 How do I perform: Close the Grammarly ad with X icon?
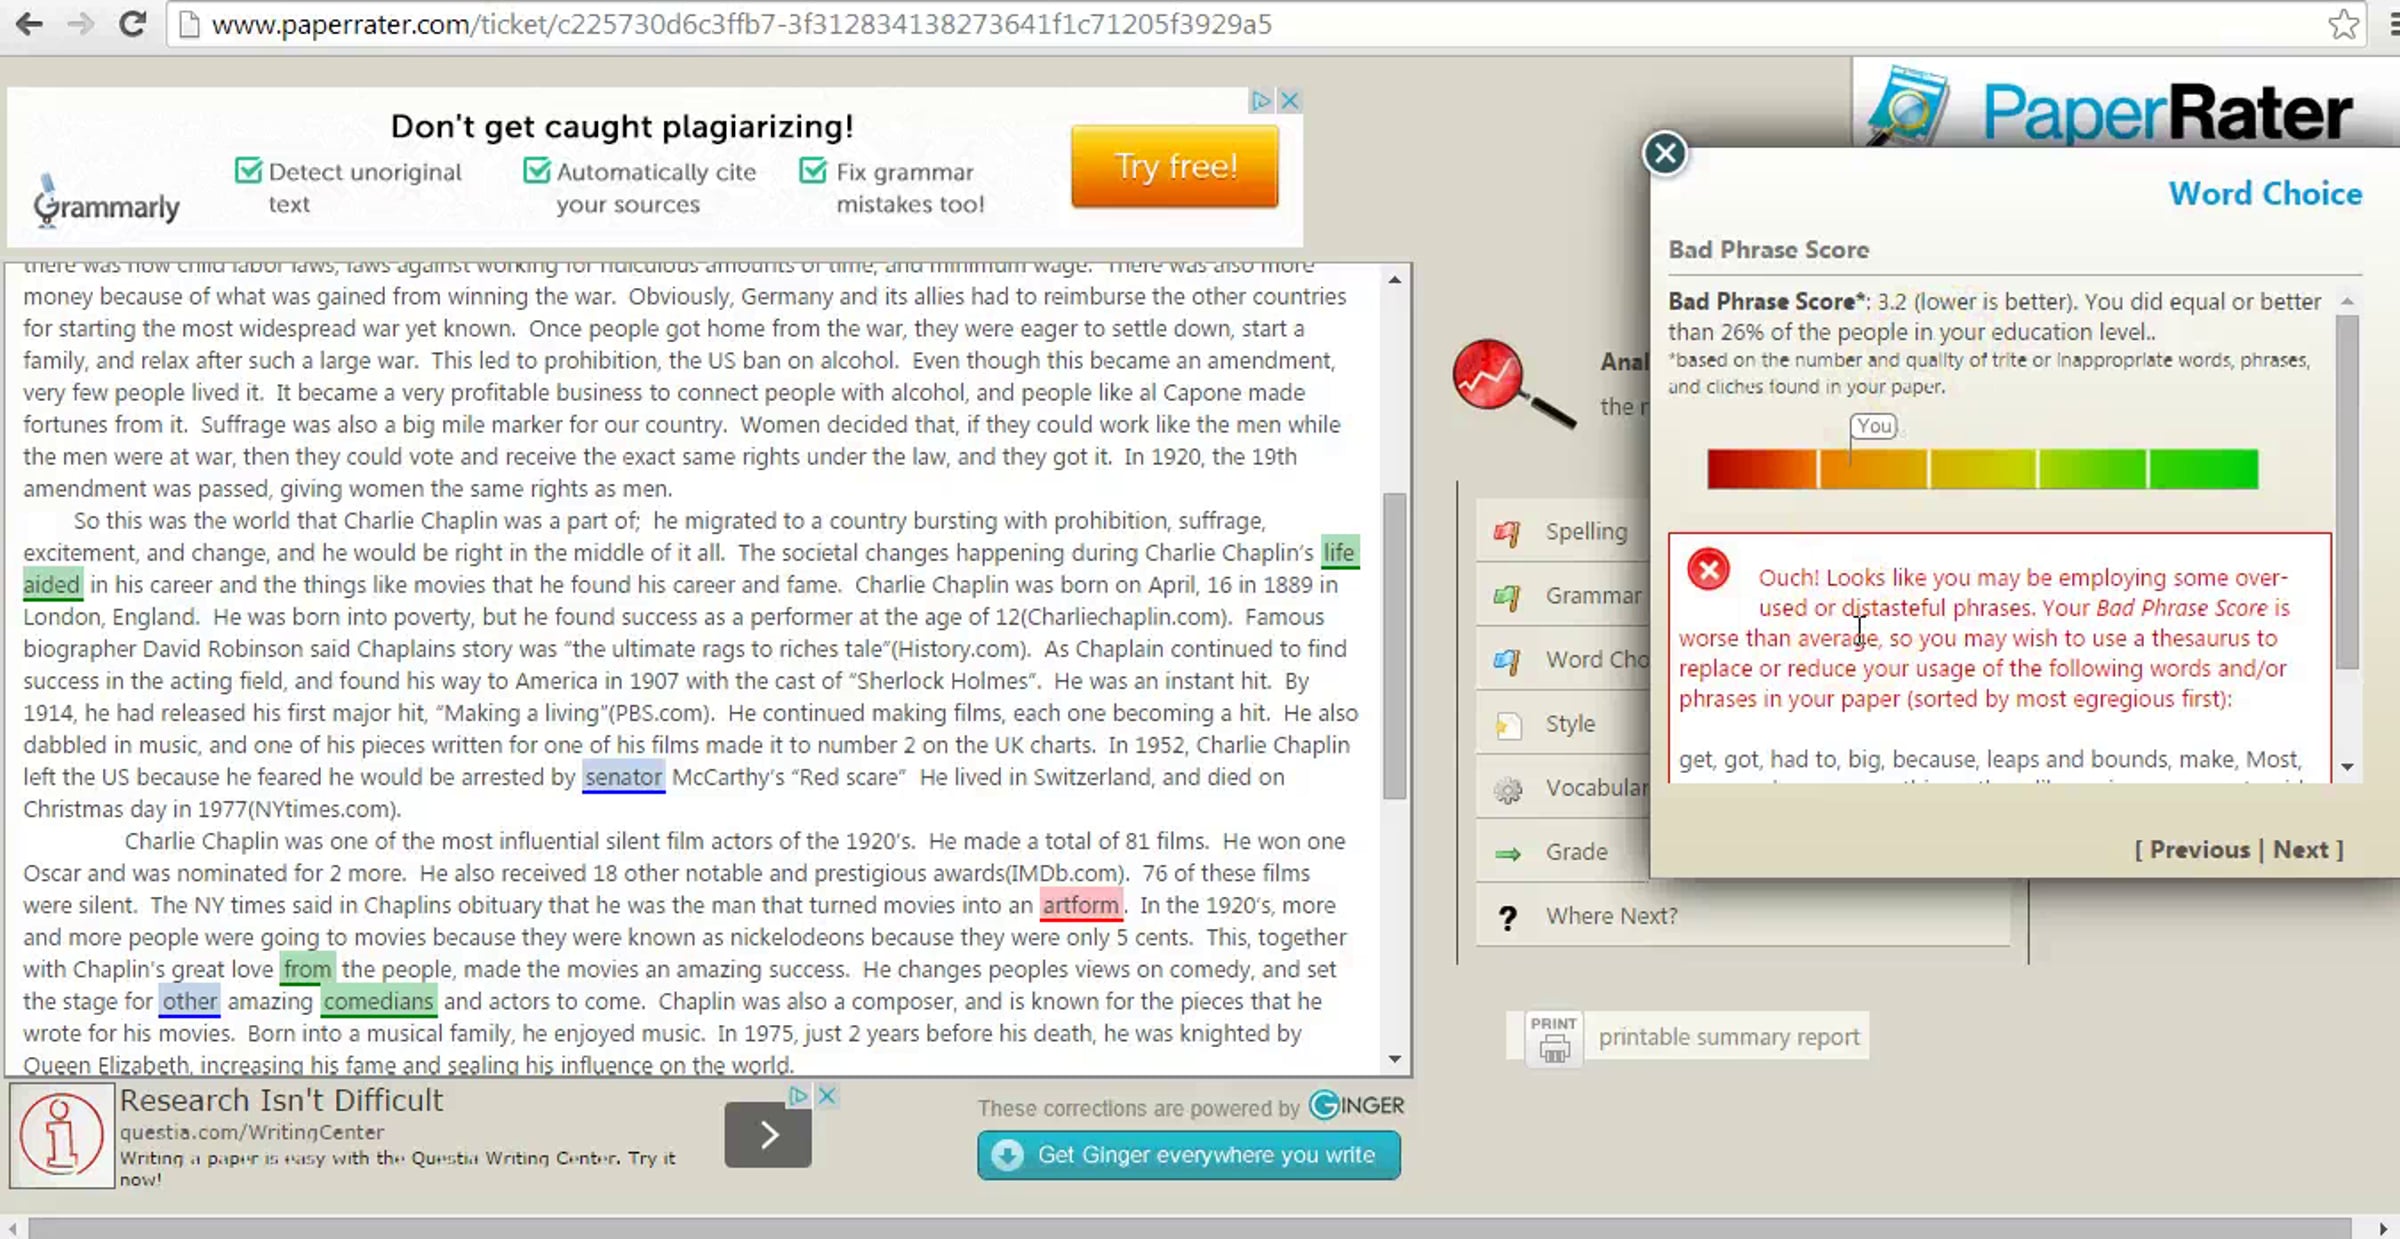pos(1290,101)
